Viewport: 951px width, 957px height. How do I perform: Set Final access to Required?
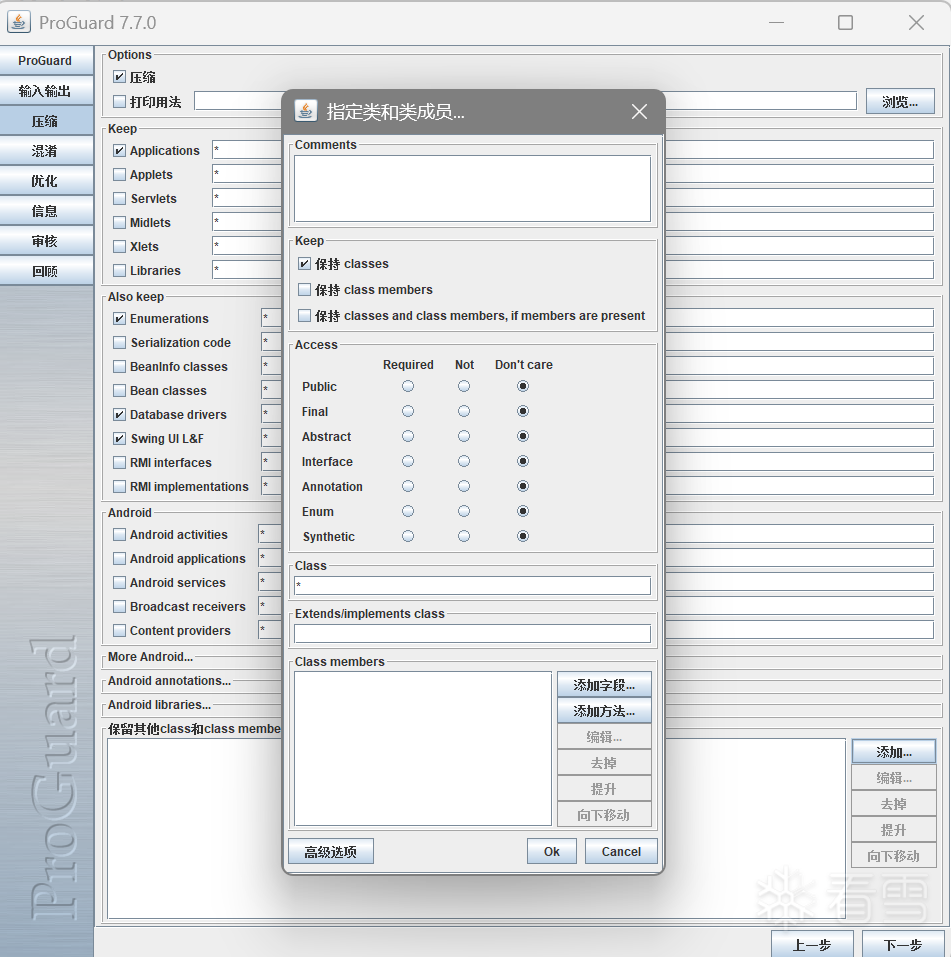(x=408, y=411)
